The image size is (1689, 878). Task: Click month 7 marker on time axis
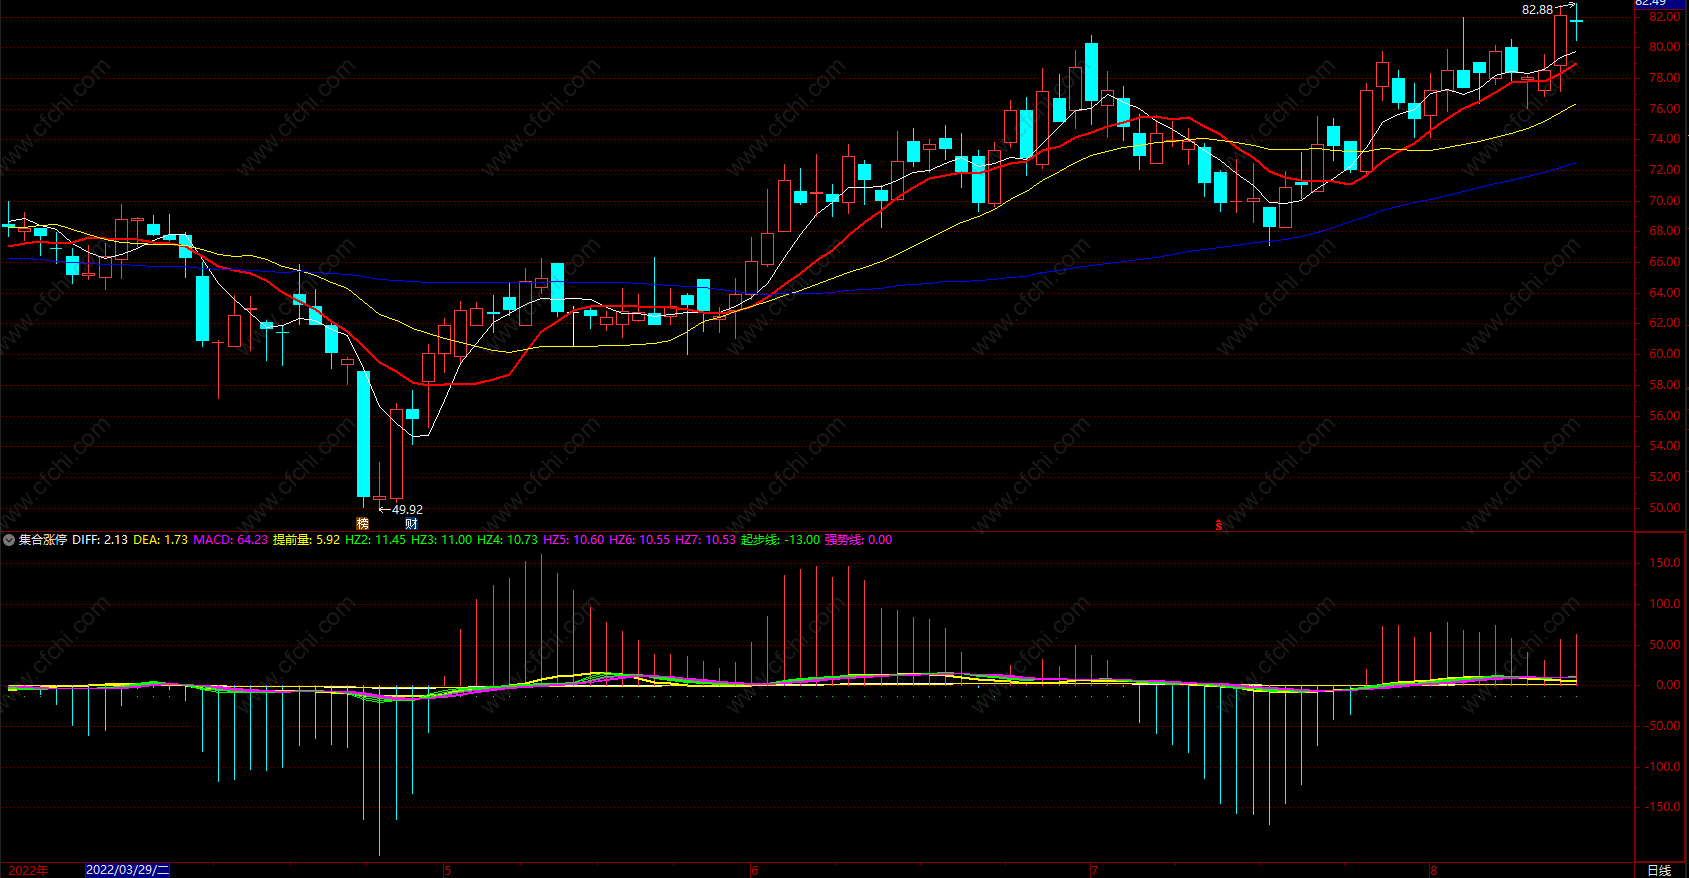coord(1094,870)
